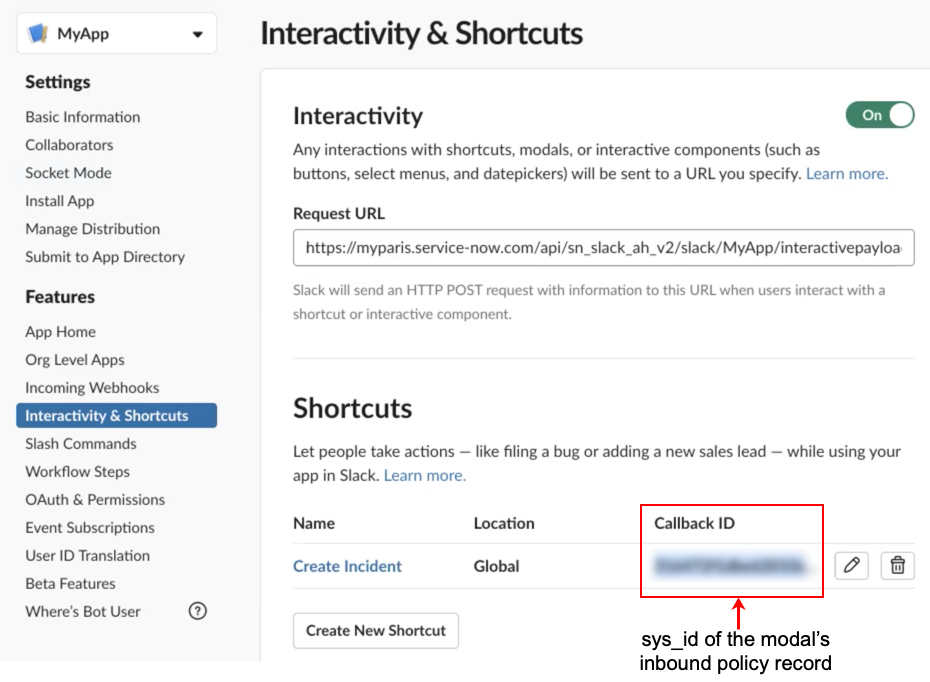Click the MyApp app icon
The image size is (930, 682).
[38, 33]
